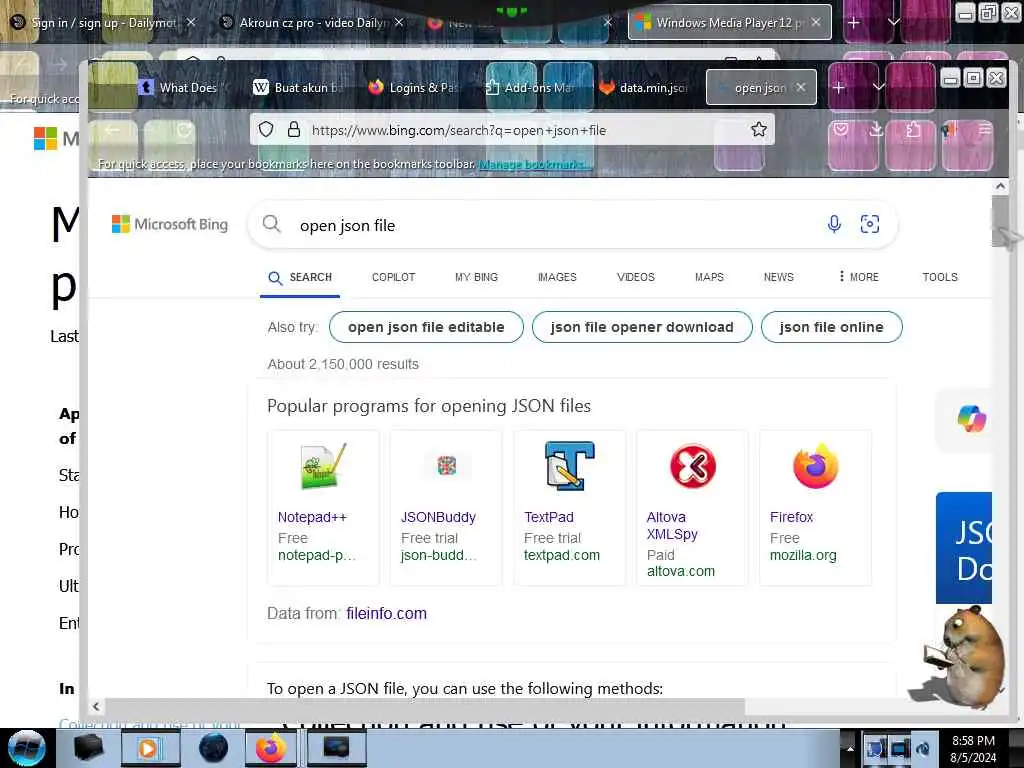
Task: Click the json file opener download suggestion
Action: point(642,327)
